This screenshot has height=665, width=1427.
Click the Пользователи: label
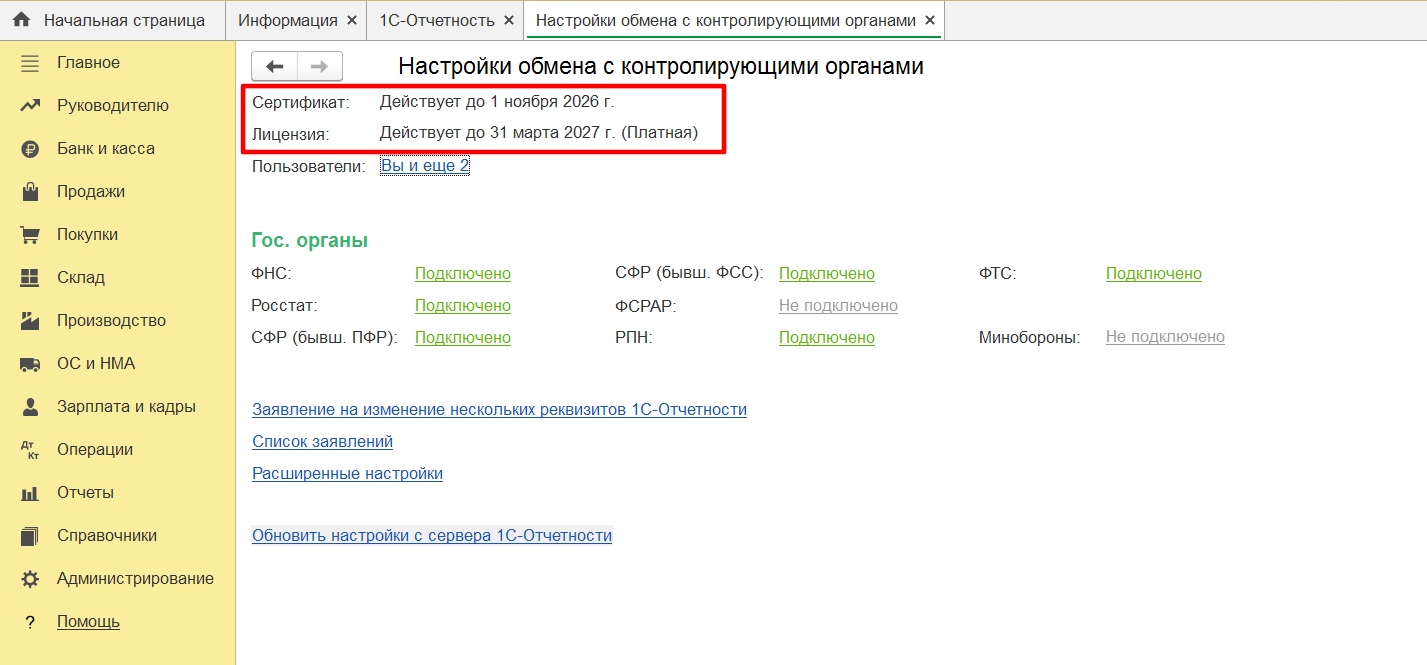[309, 167]
